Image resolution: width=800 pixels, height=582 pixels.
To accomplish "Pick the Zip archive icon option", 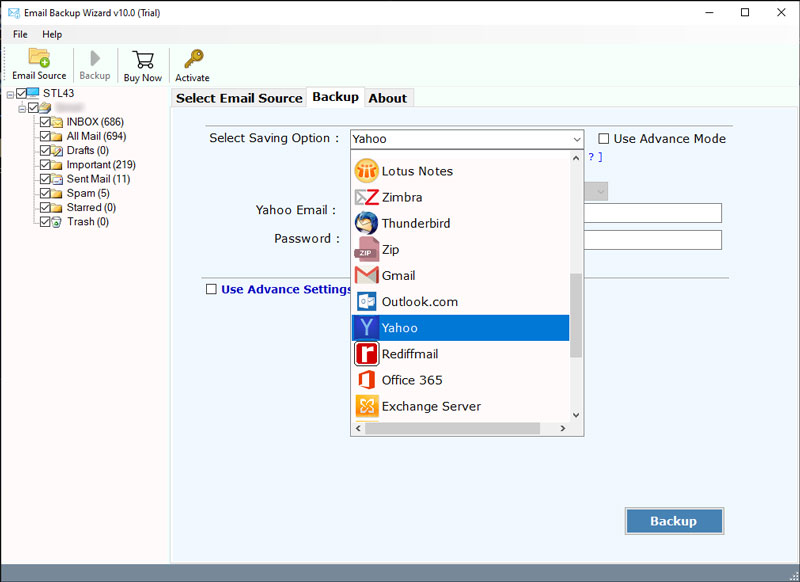I will pyautogui.click(x=366, y=249).
